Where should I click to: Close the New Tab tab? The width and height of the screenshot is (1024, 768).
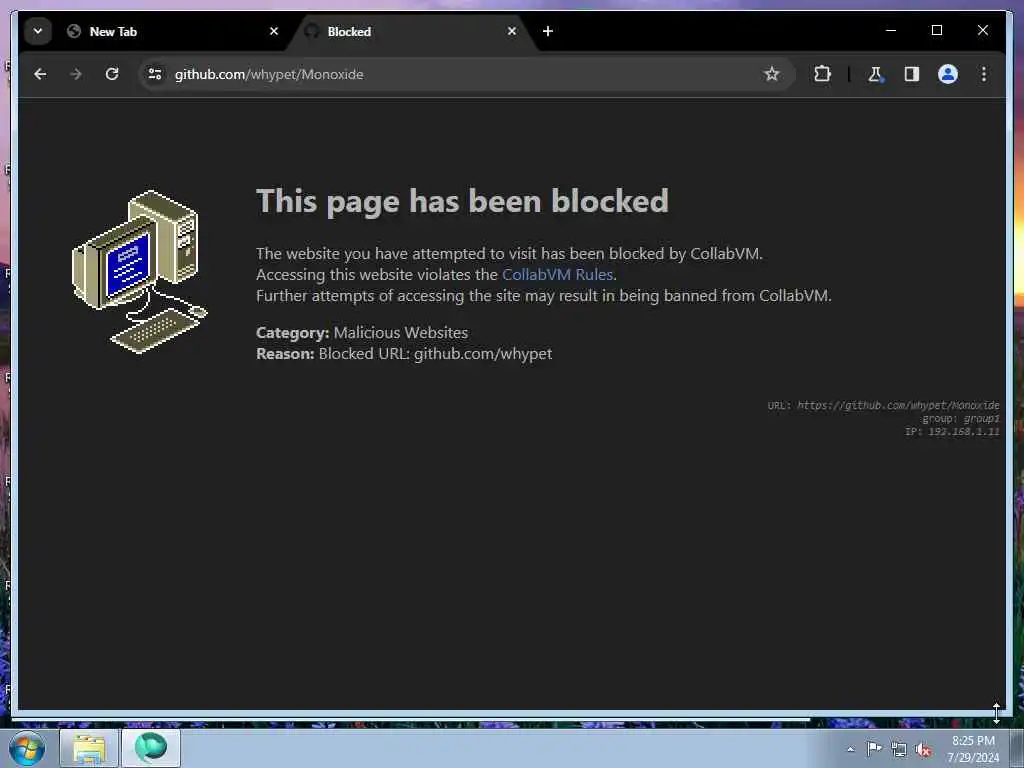(x=274, y=31)
